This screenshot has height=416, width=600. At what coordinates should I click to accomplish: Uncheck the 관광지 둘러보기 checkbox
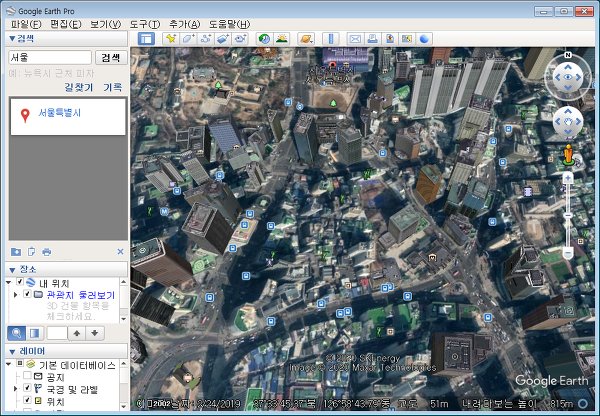(27, 294)
